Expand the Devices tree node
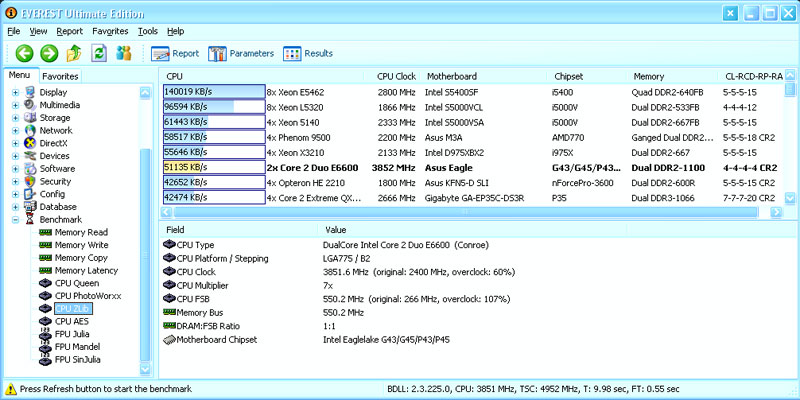The width and height of the screenshot is (800, 400). (x=15, y=156)
